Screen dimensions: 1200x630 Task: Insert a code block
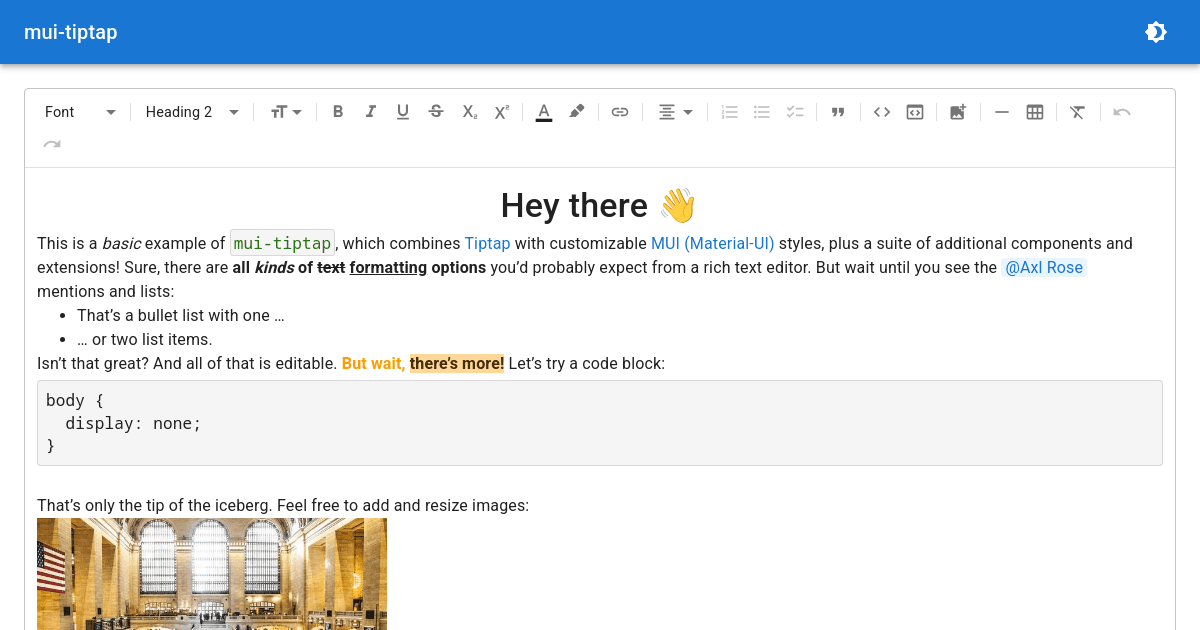coord(915,112)
